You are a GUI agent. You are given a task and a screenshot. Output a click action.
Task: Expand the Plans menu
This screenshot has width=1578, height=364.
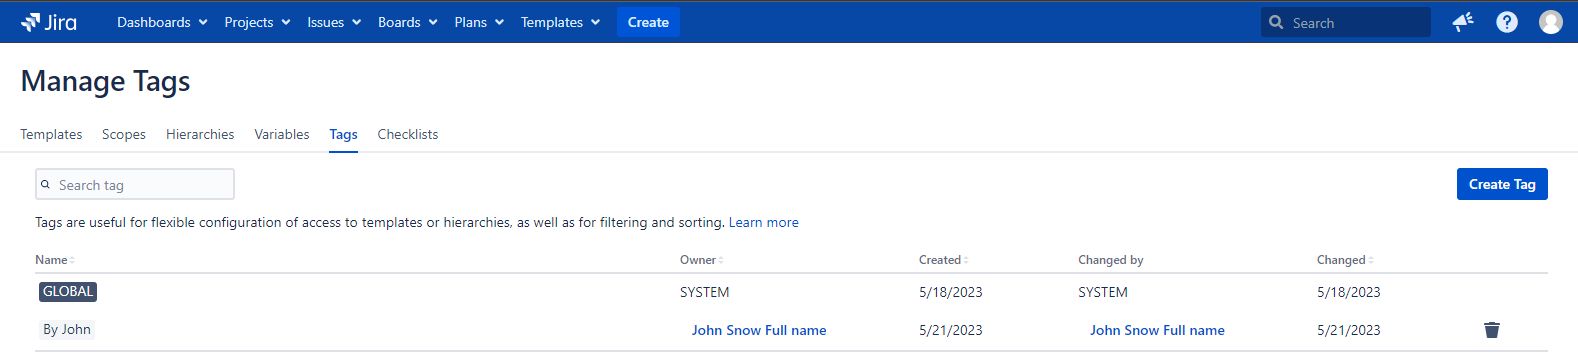pos(479,22)
